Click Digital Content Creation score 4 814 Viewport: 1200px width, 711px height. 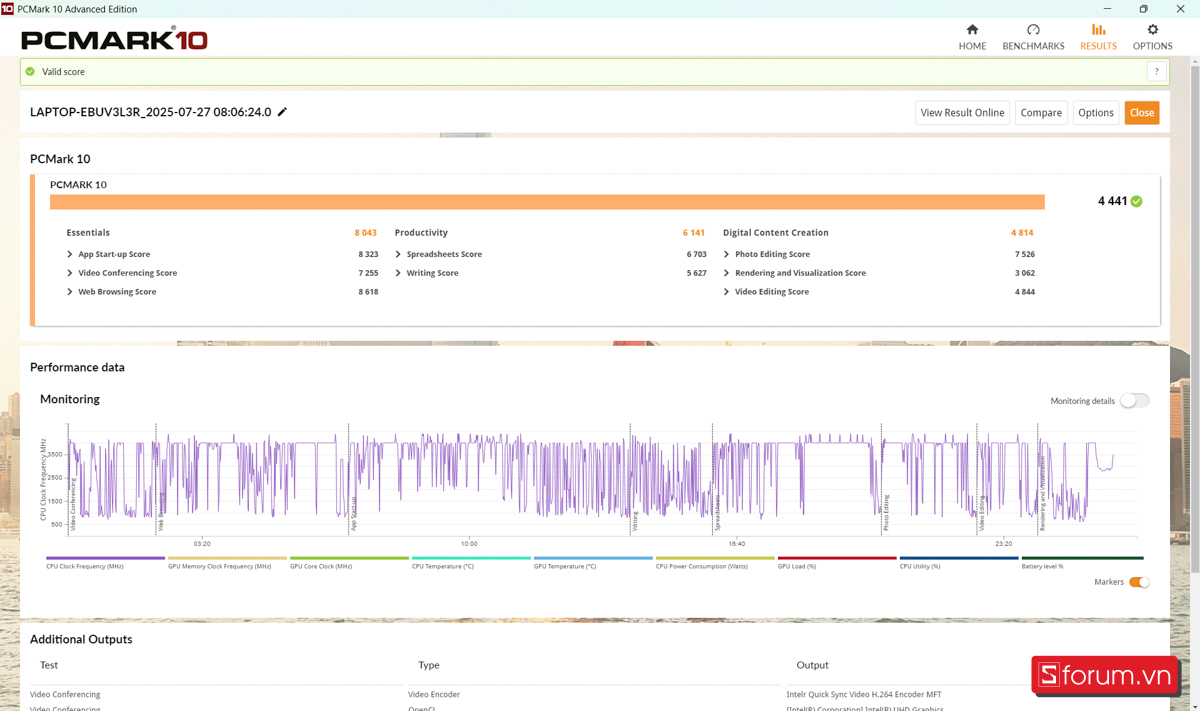(1022, 233)
